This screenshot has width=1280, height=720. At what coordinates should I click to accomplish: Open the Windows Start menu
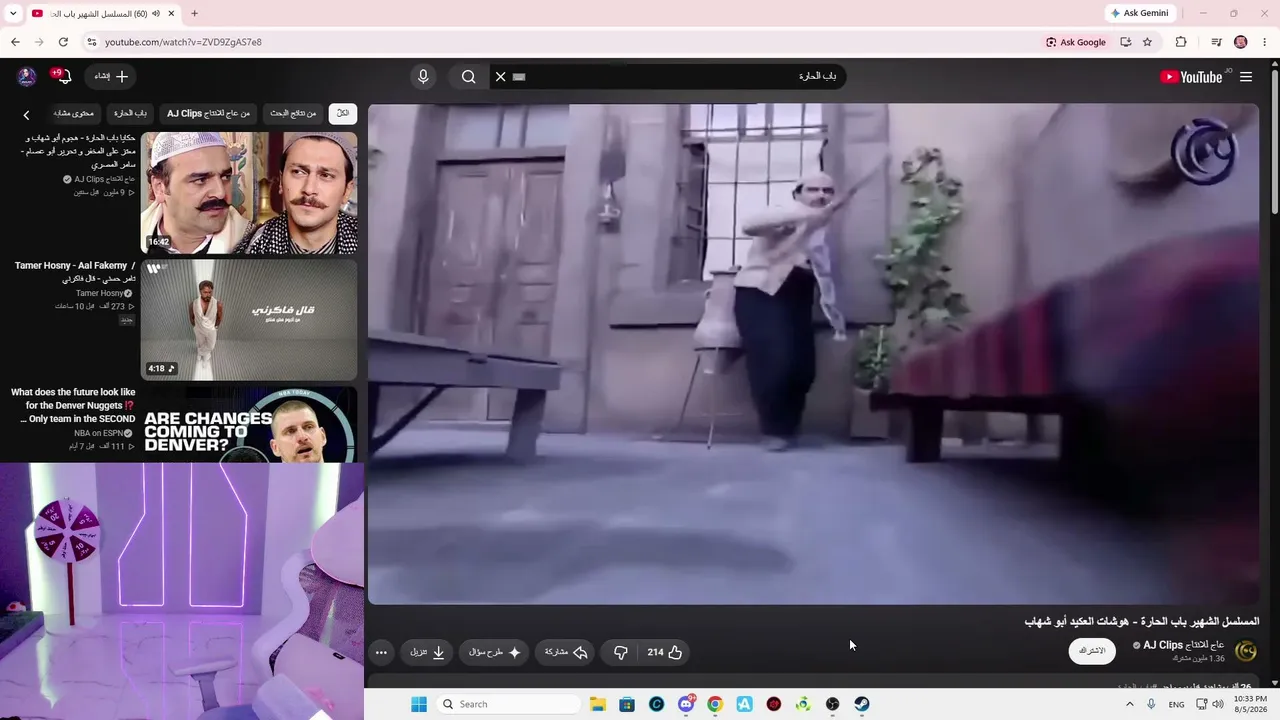(419, 704)
